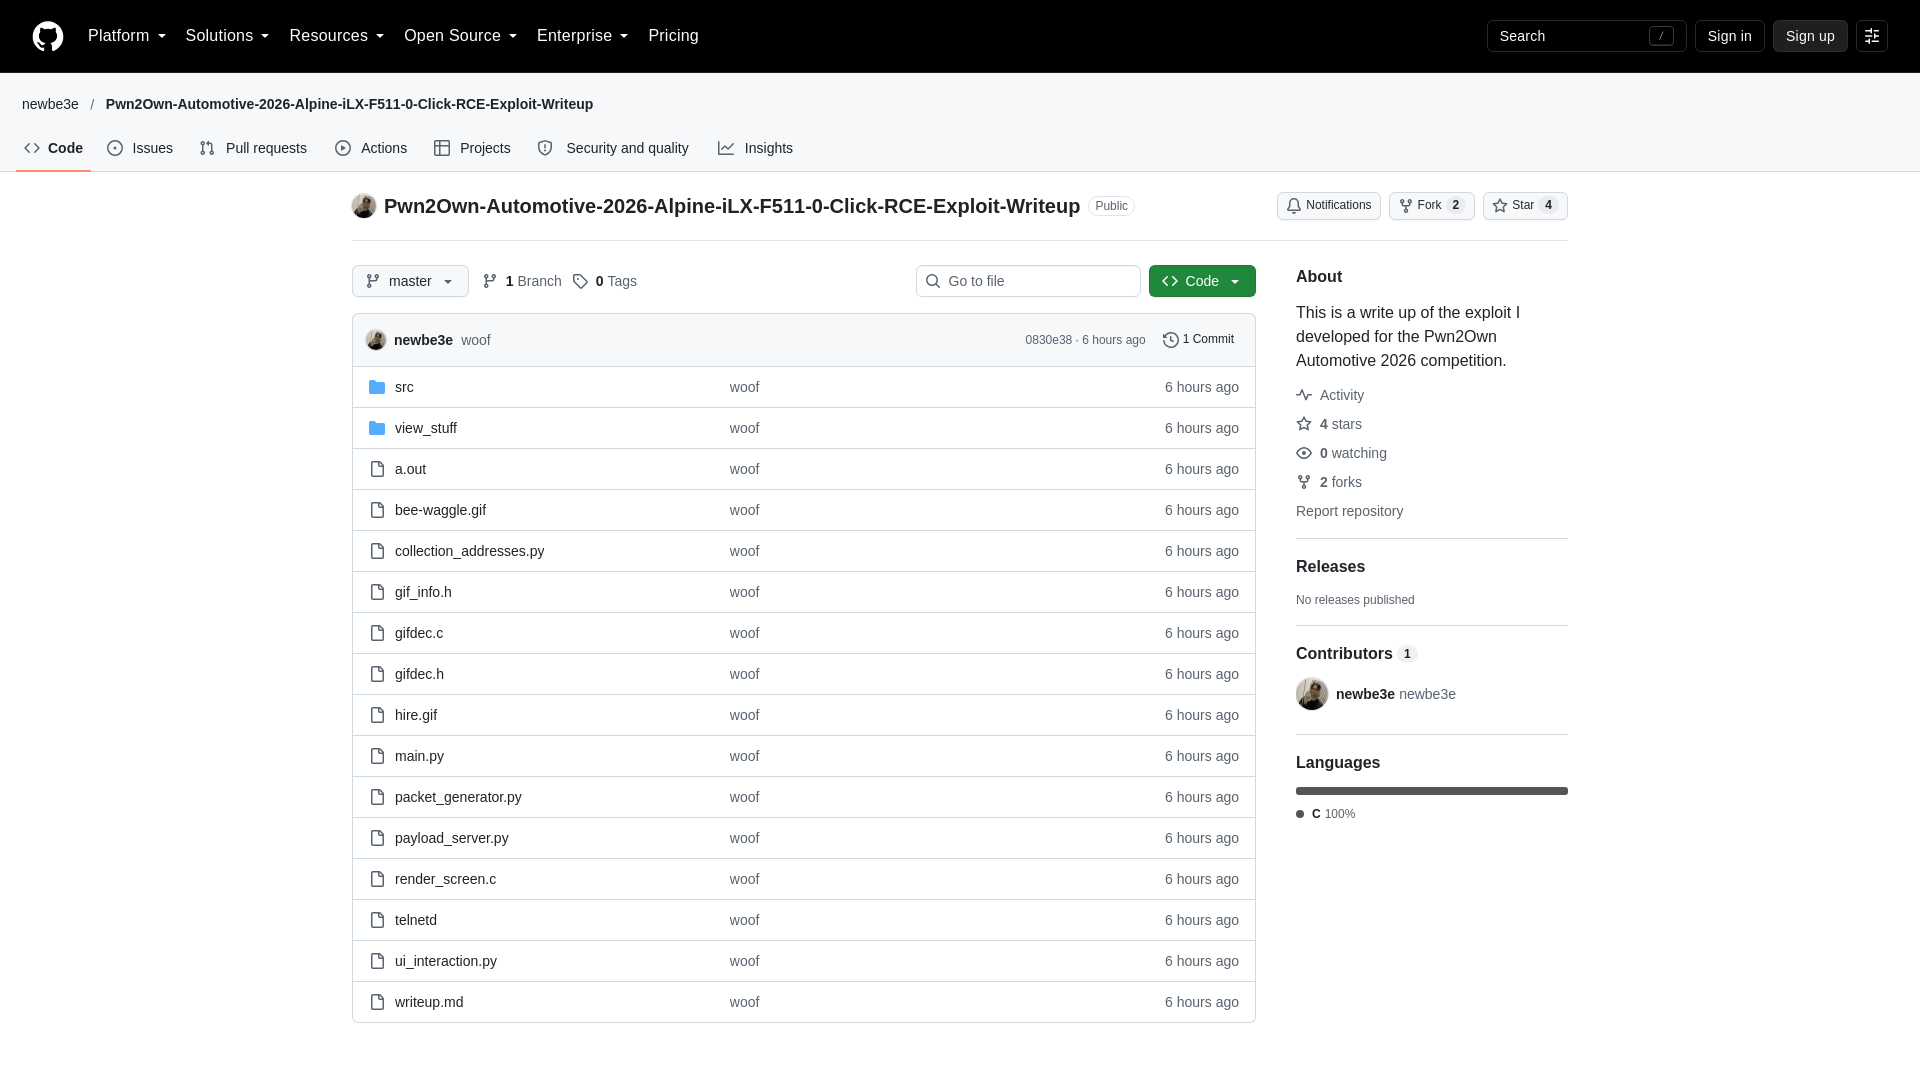This screenshot has width=1920, height=1080.
Task: Click the watching eye icon
Action: (1304, 453)
